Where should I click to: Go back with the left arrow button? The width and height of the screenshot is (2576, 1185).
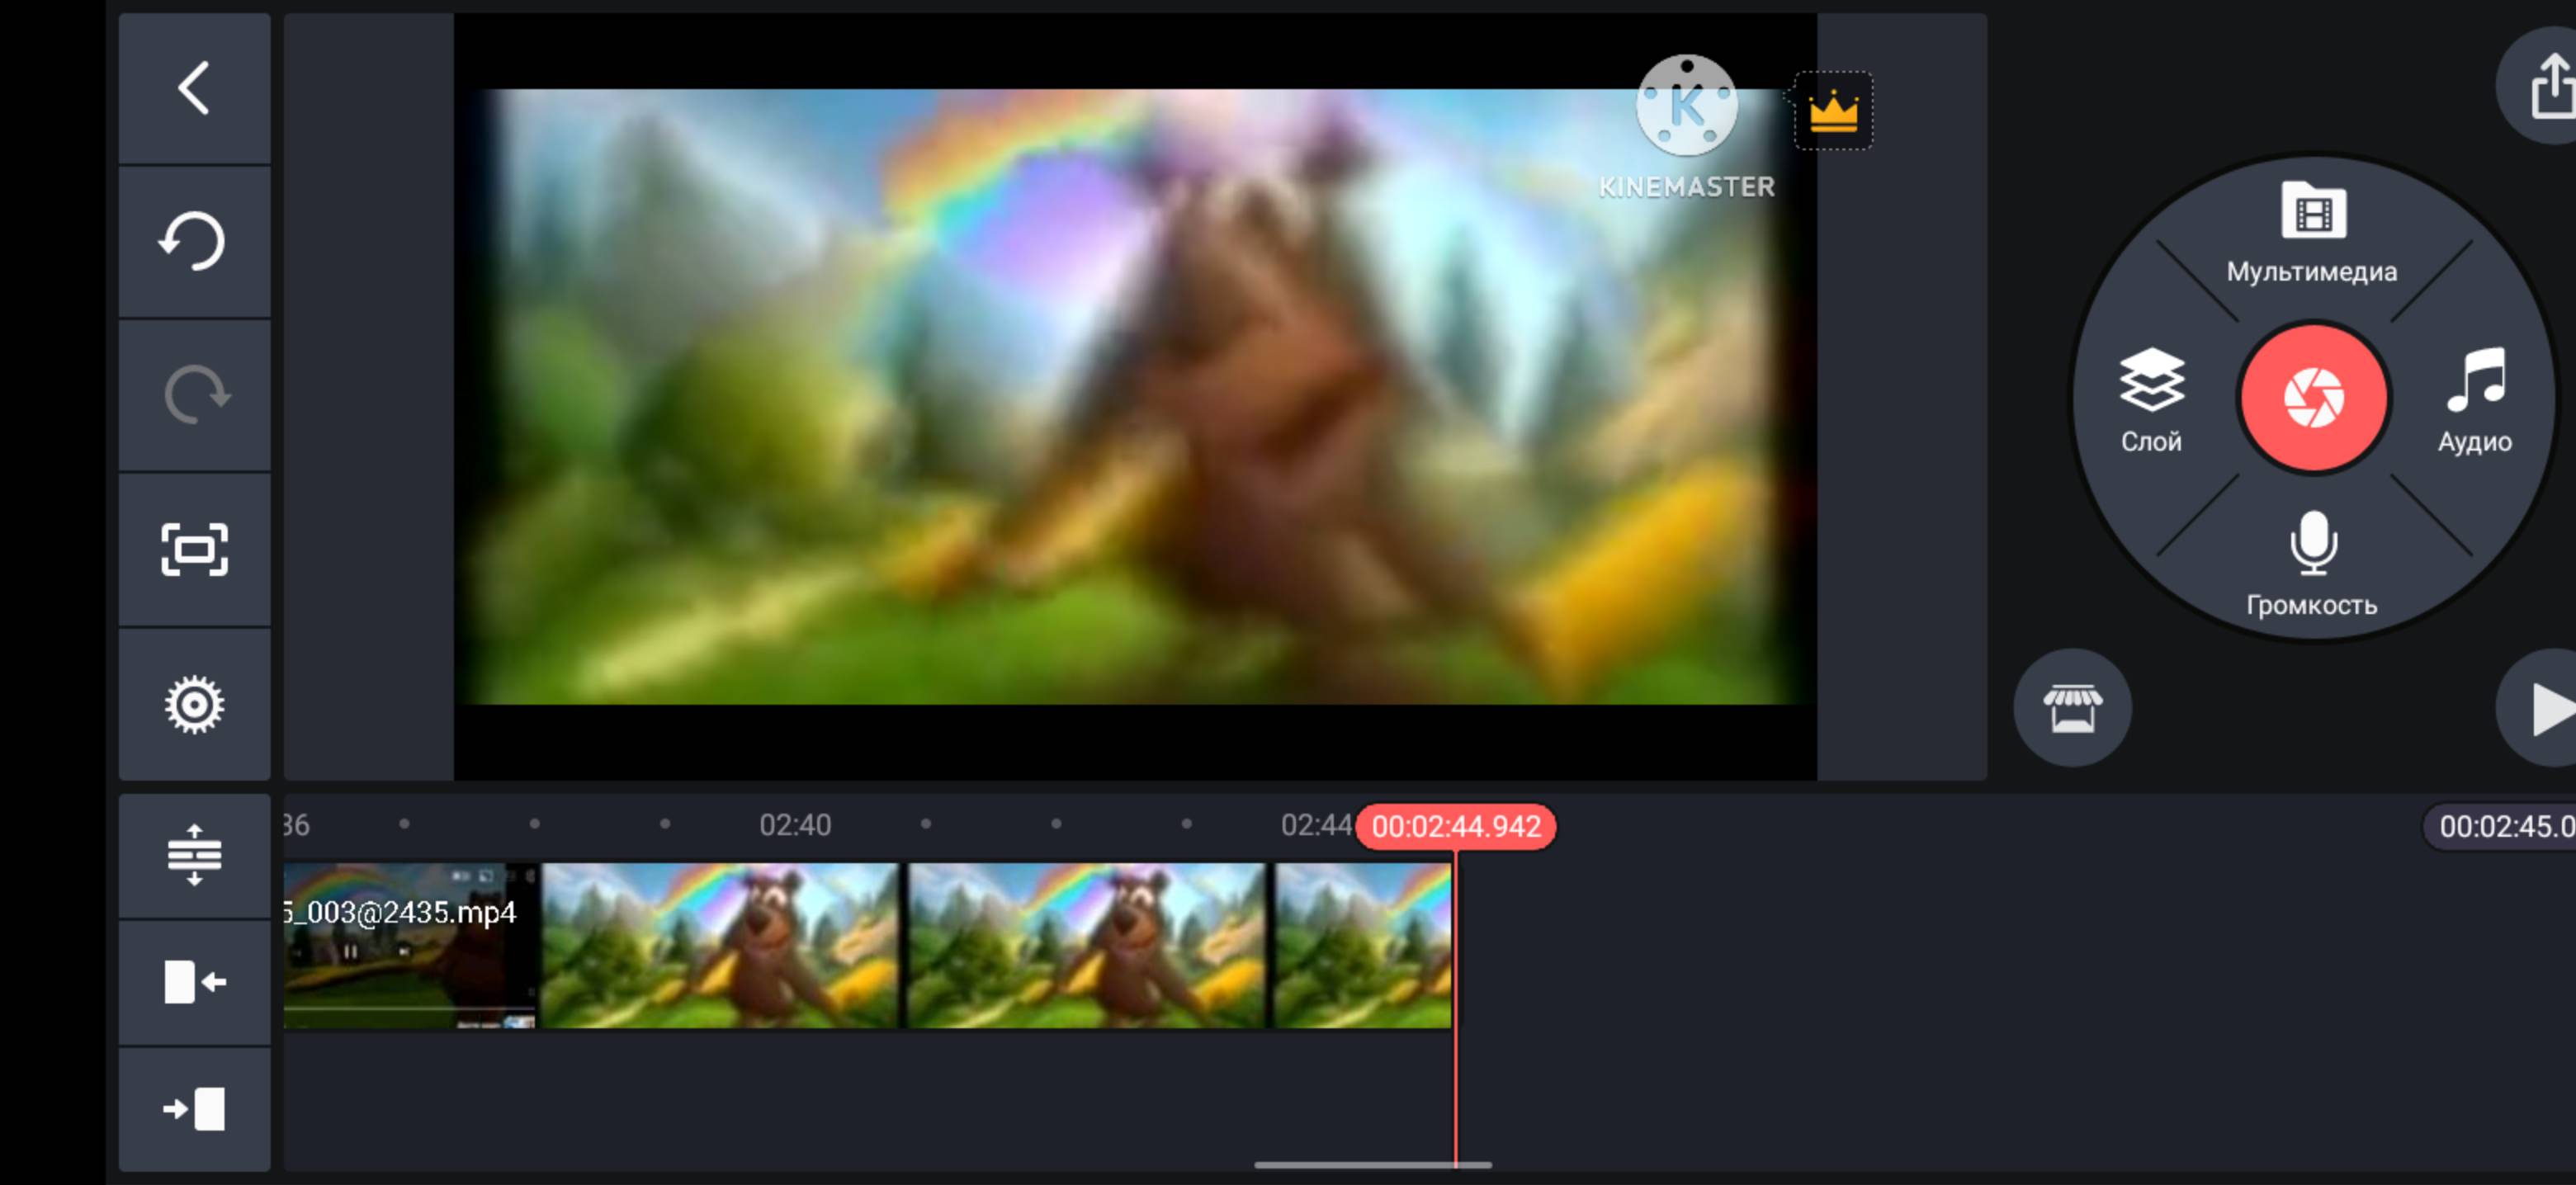coord(194,88)
